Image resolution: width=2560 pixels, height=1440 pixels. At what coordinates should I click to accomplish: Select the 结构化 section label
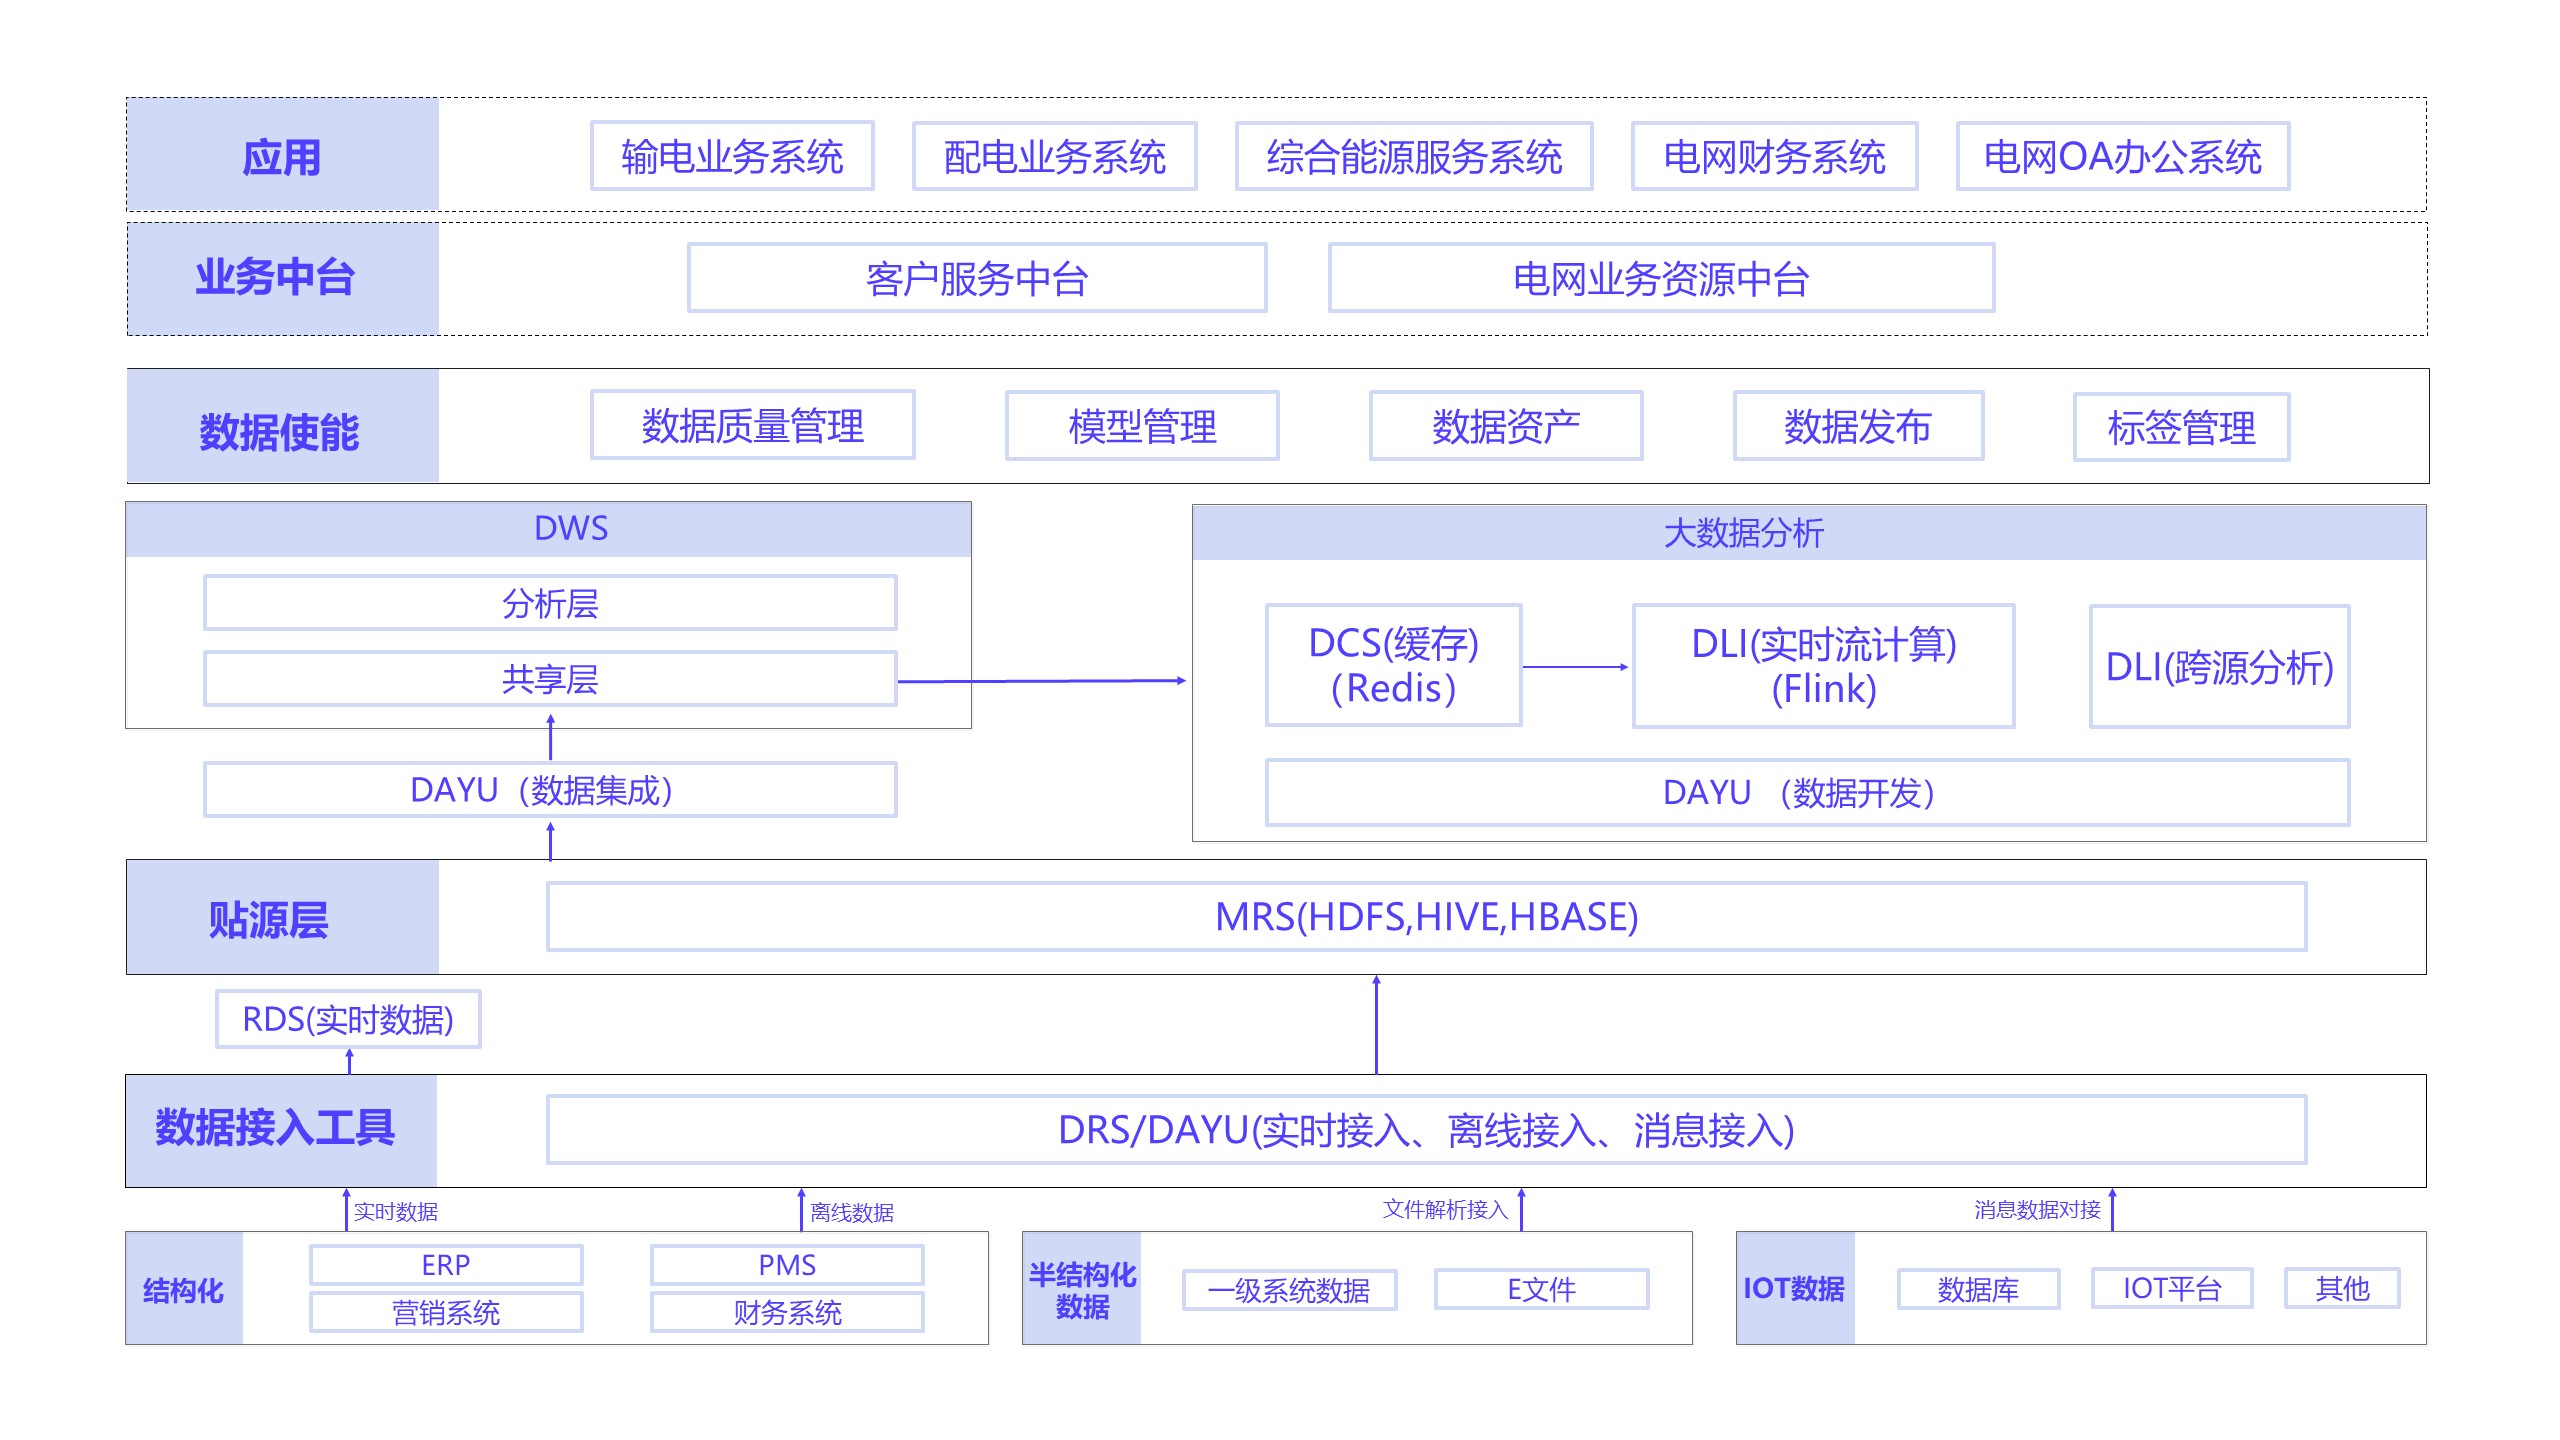coord(184,1289)
